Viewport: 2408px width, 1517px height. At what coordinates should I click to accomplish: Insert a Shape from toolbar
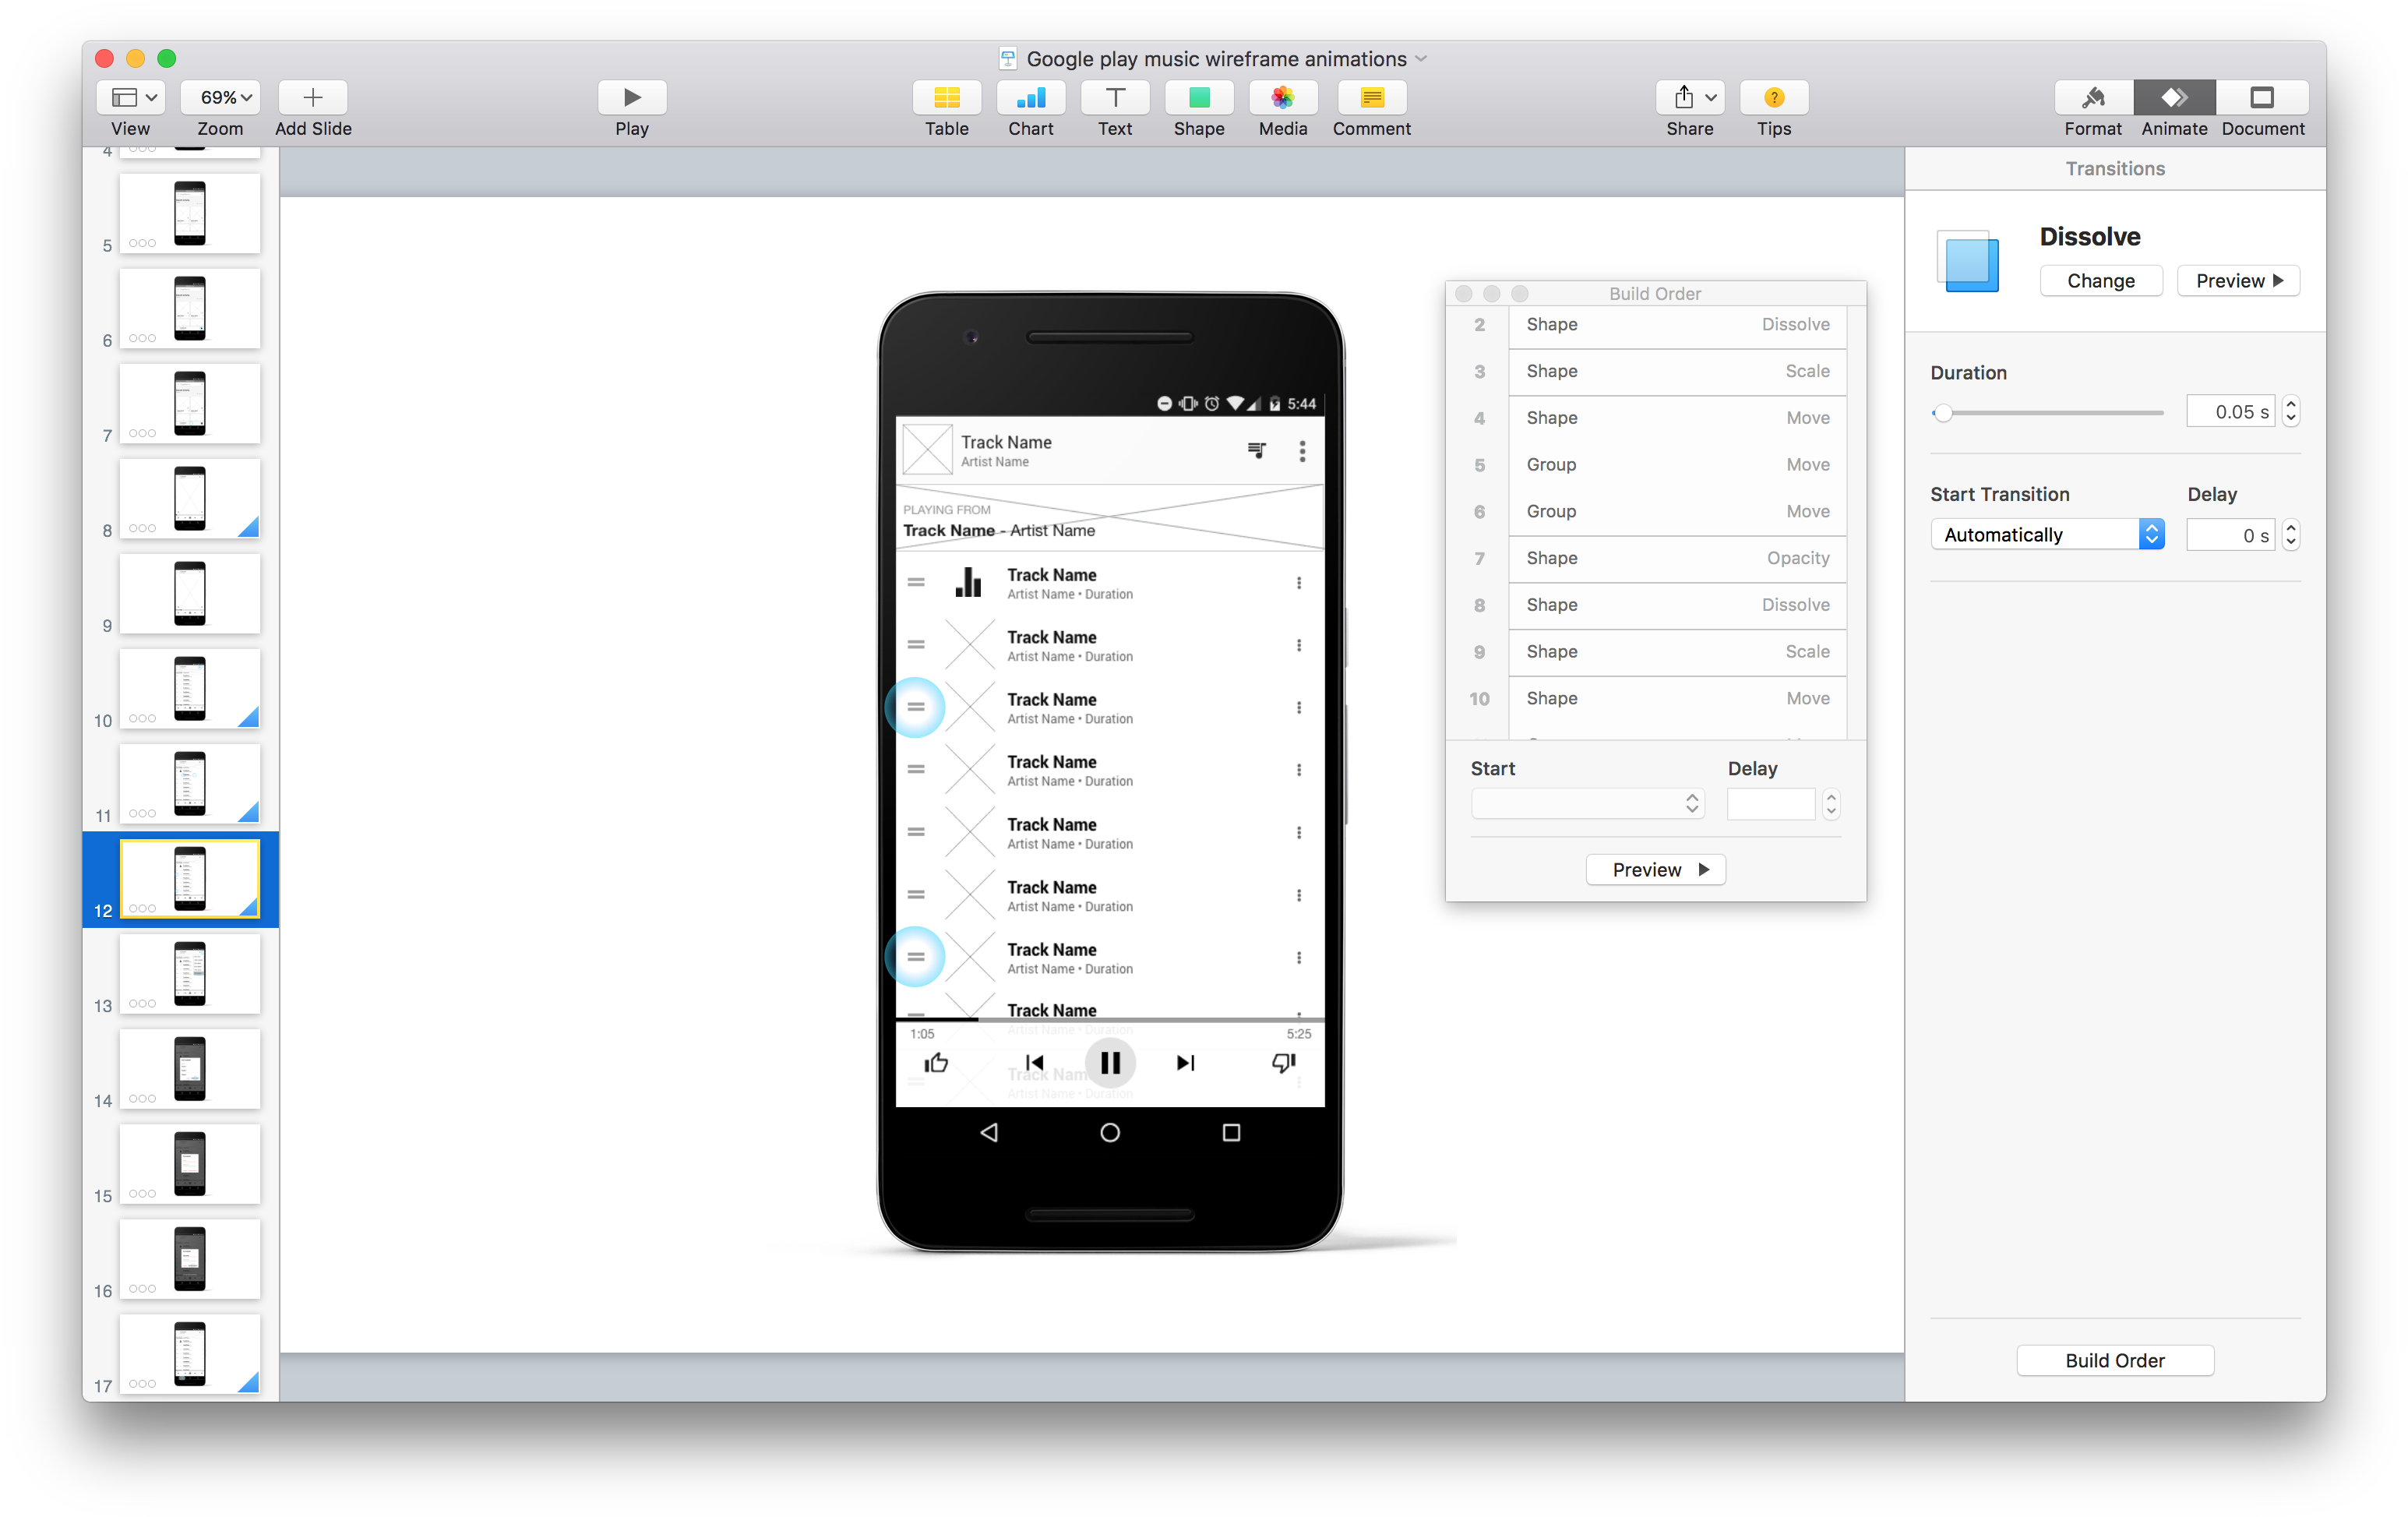coord(1199,98)
